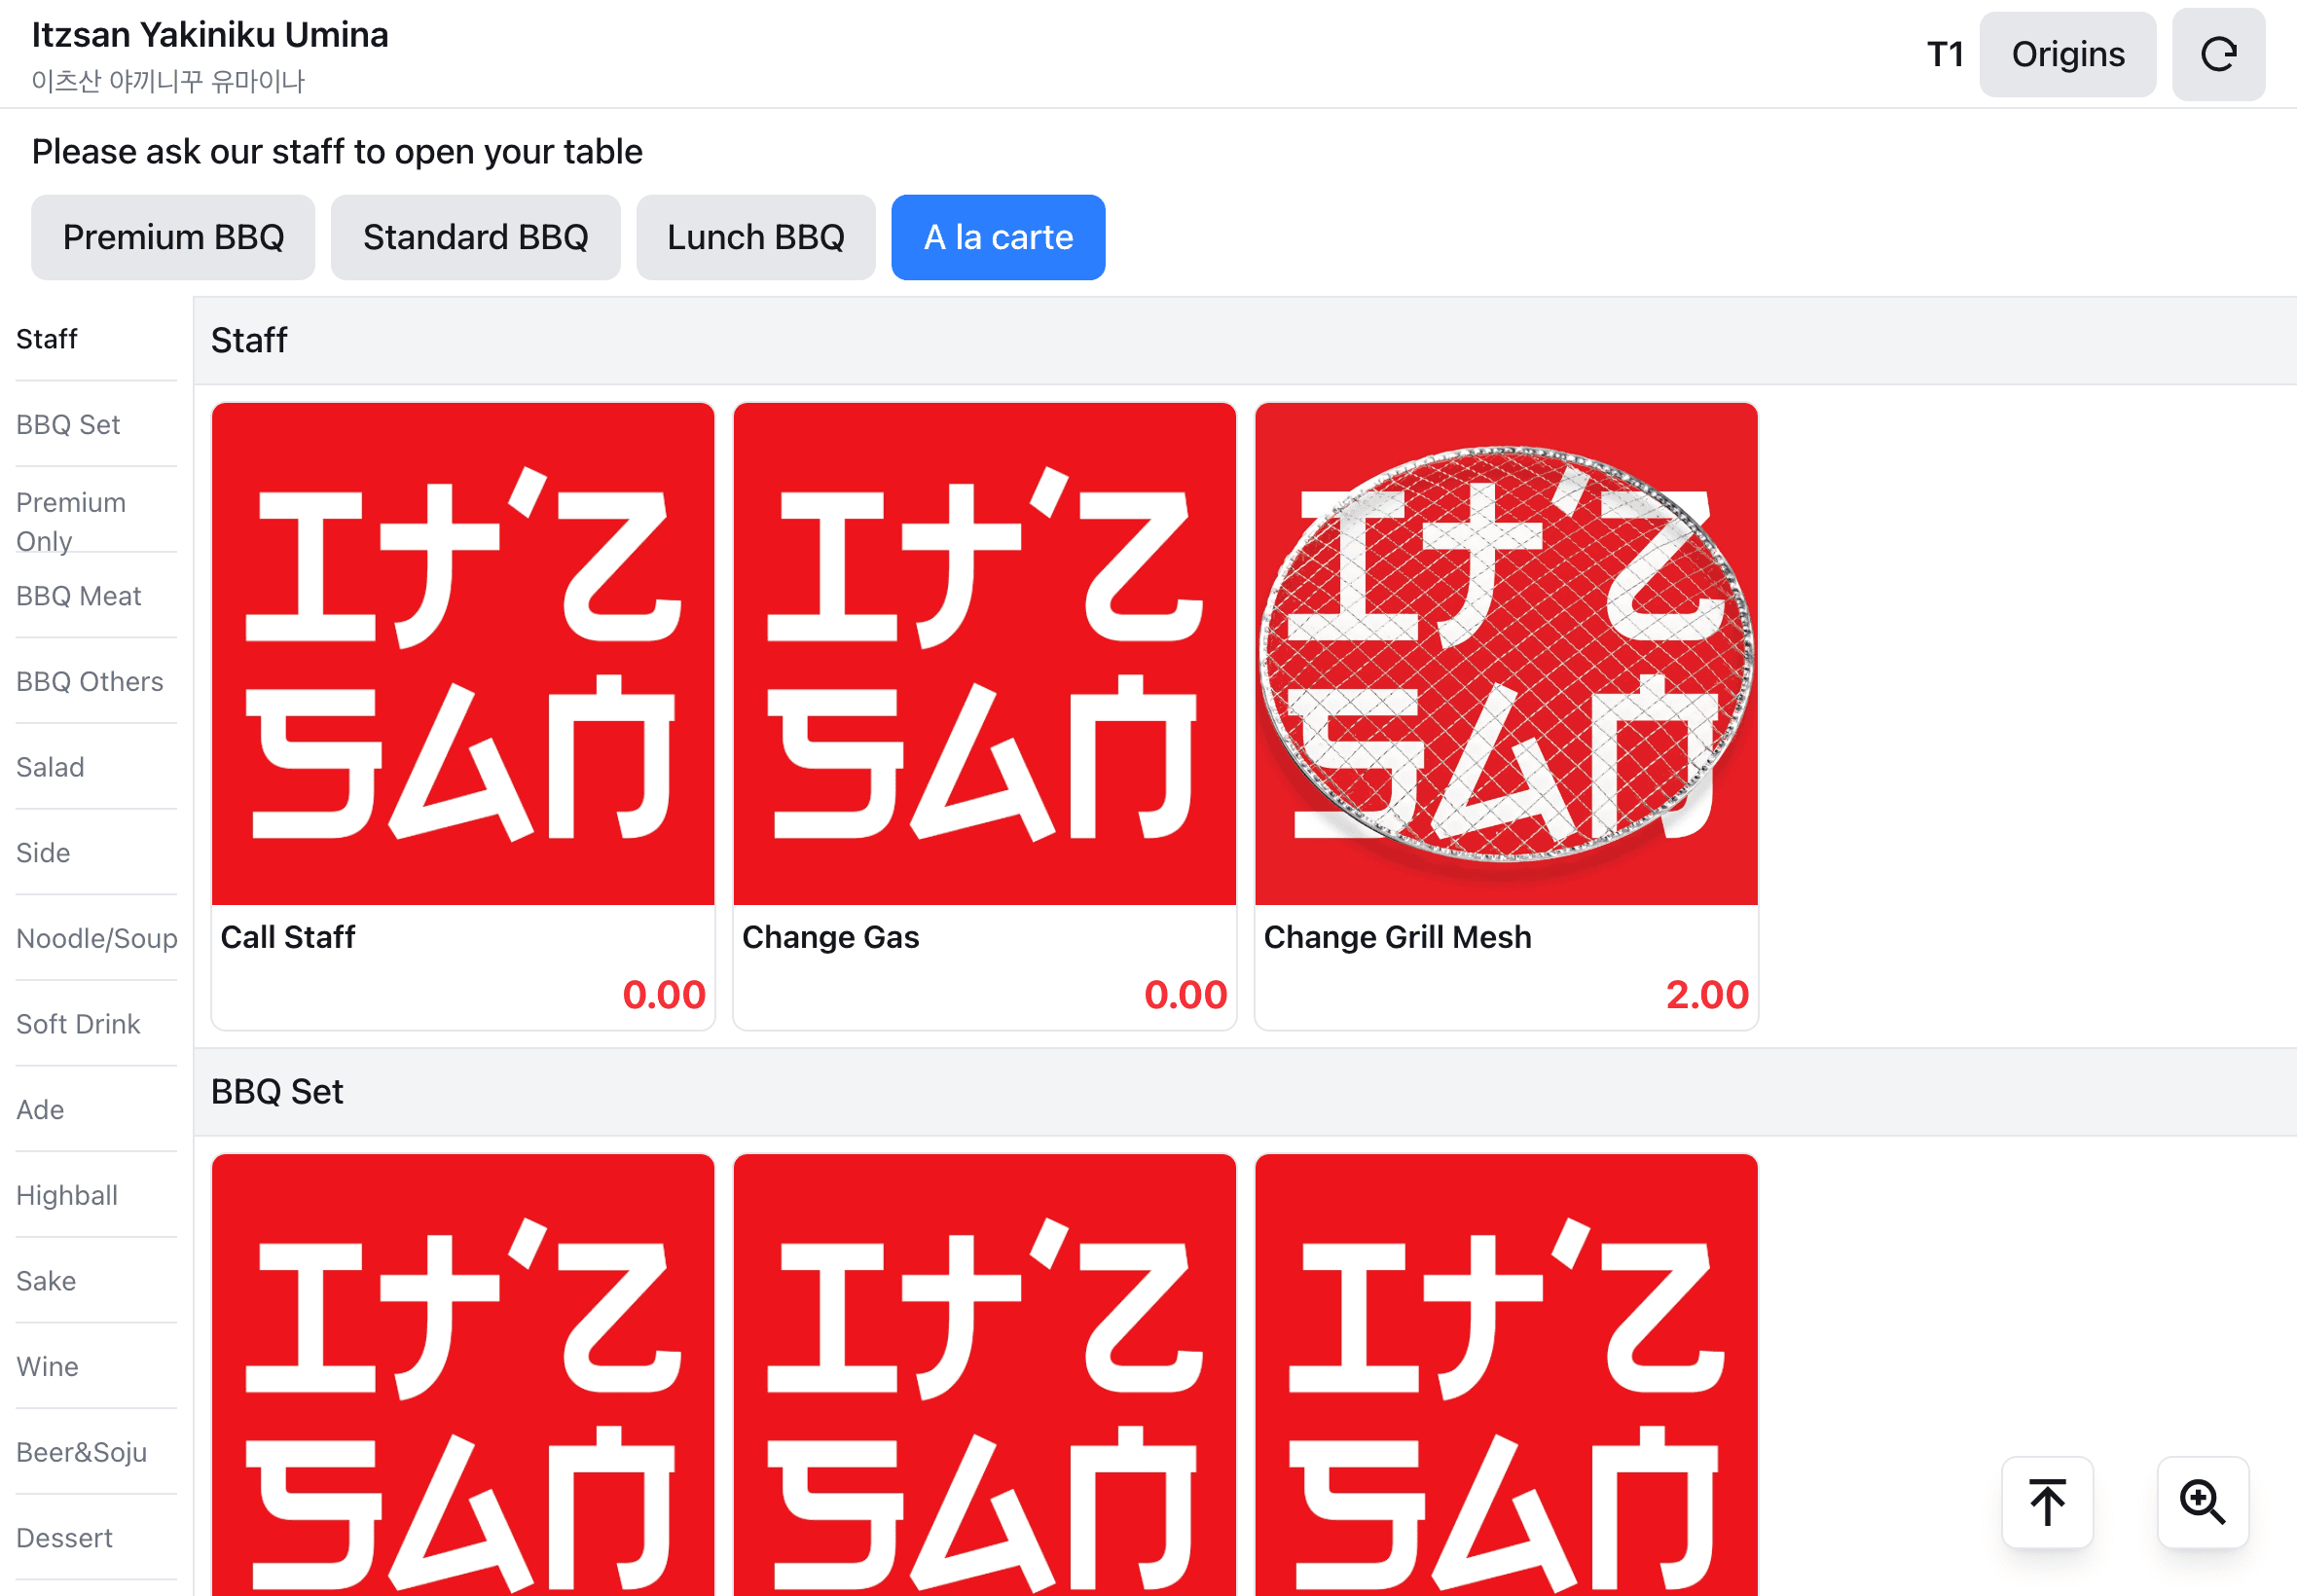Click the T1 table label
This screenshot has height=1596, width=2297.
(x=1945, y=54)
